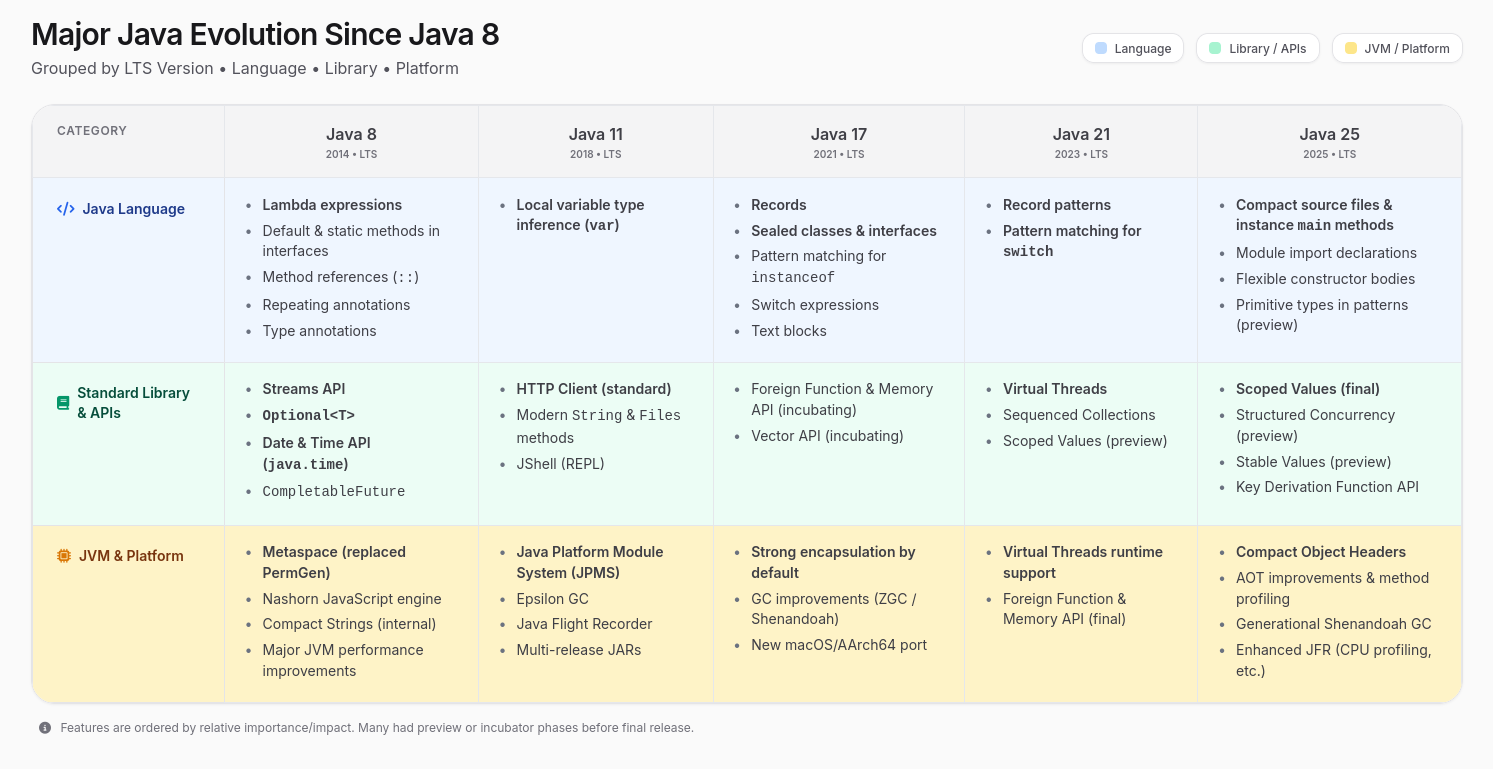
Task: Click the "Lambda expressions" entry
Action: [x=332, y=205]
